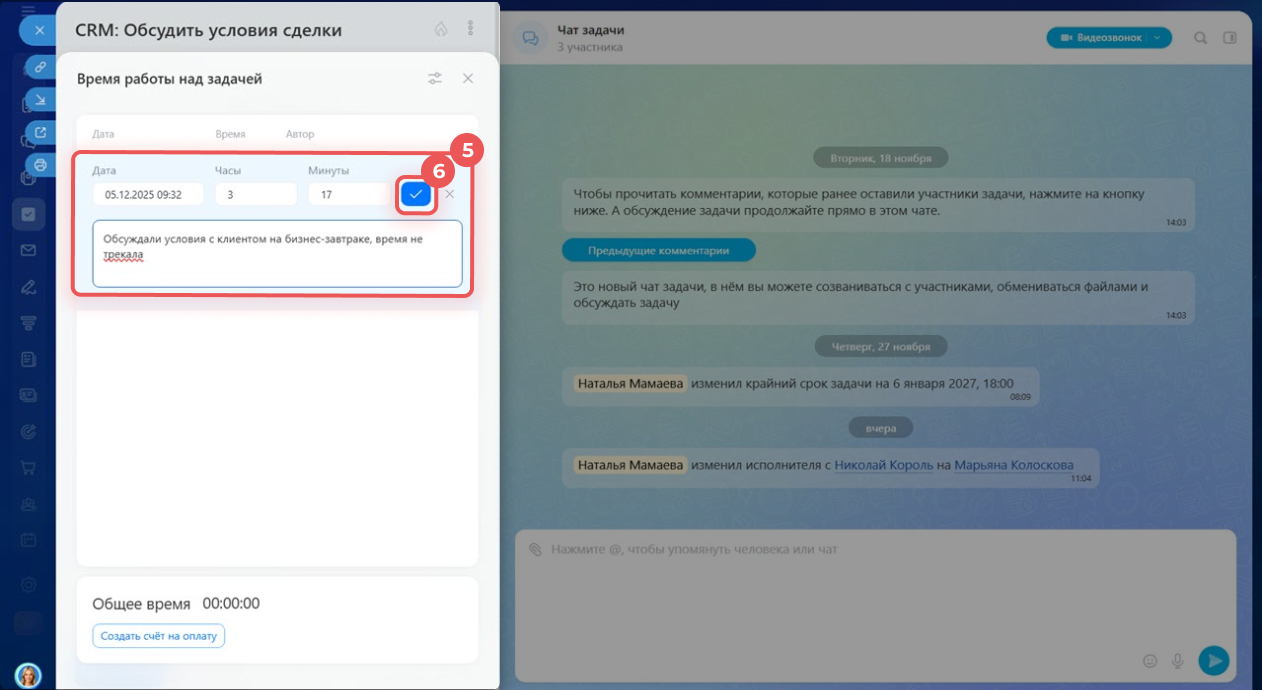Image resolution: width=1262 pixels, height=690 pixels.
Task: Cancel the time entry row with X
Action: 450,194
